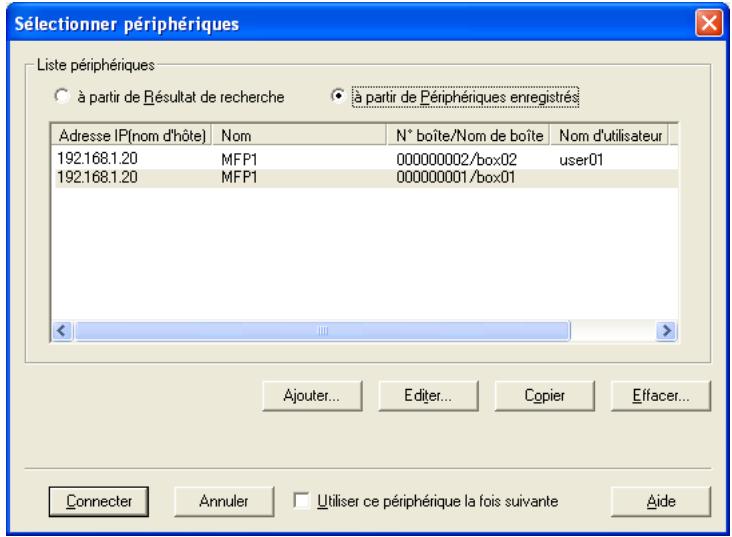
Task: Click 'Nom d'utilisateur' column header
Action: click(609, 135)
